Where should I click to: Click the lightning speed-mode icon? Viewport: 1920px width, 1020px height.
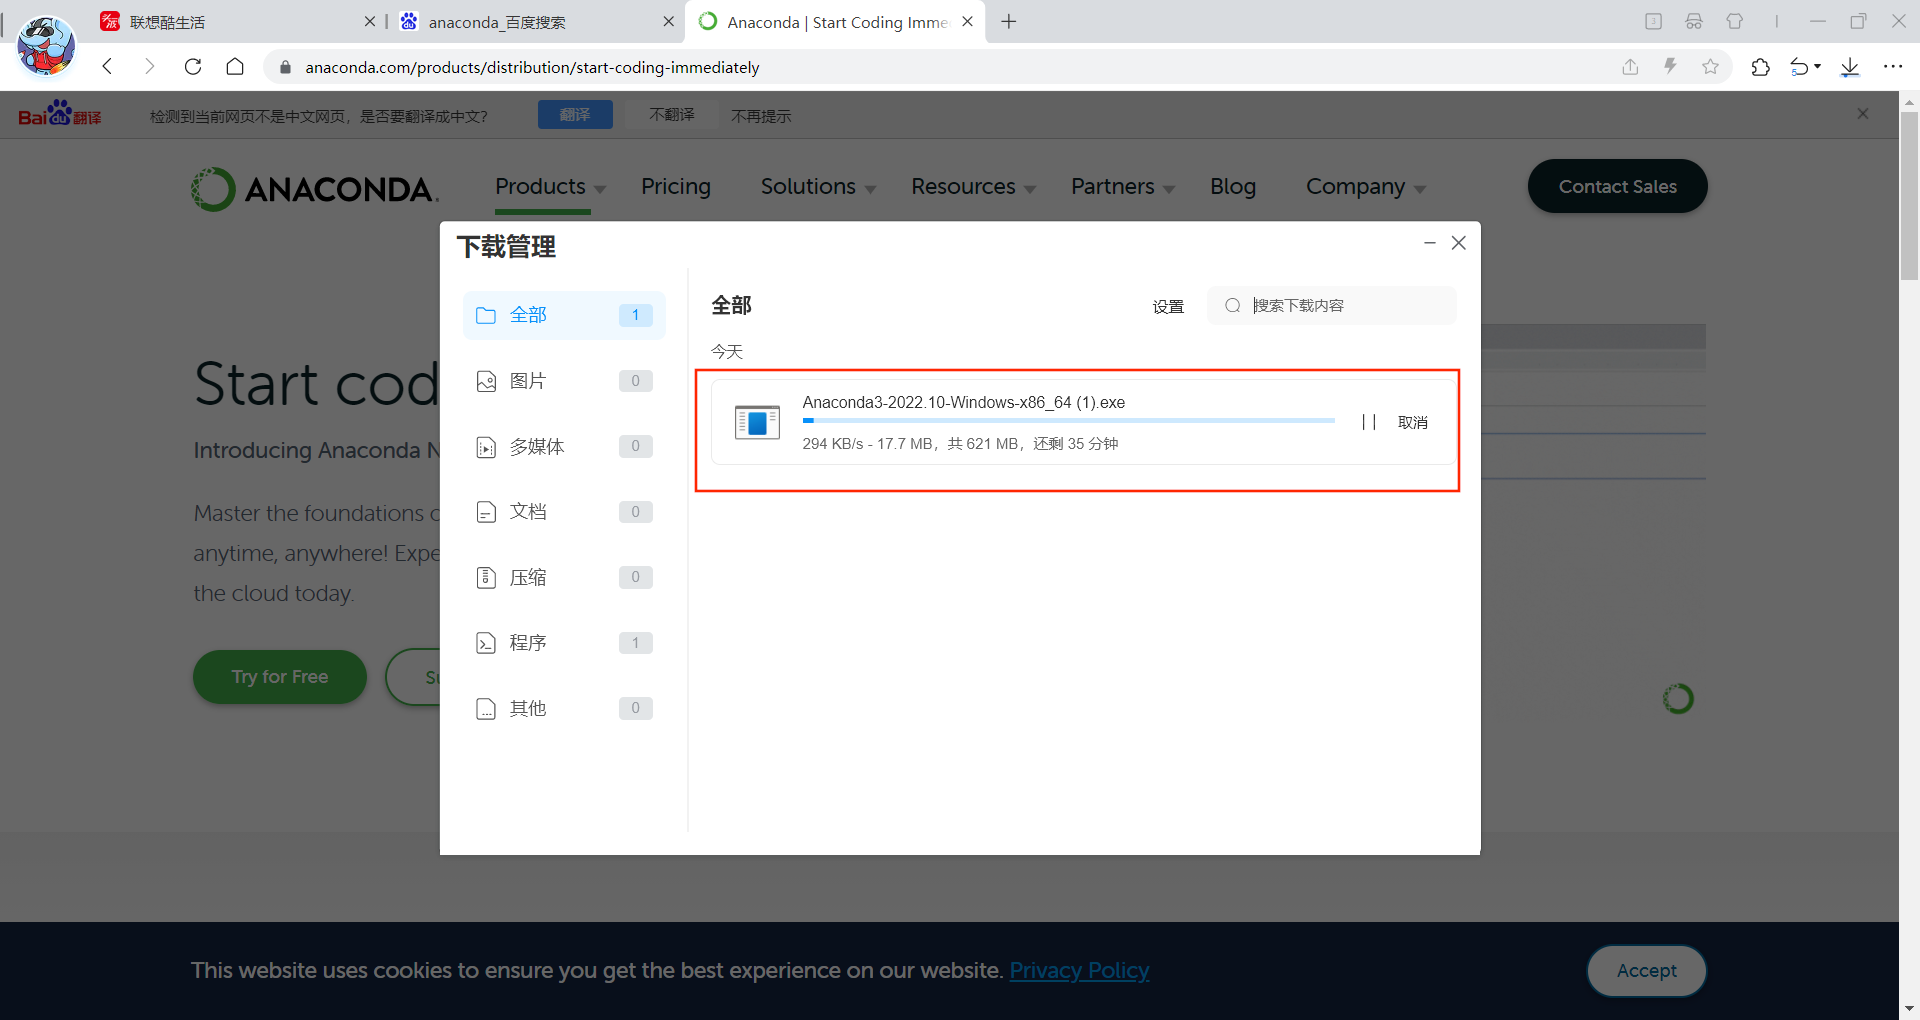click(x=1670, y=67)
